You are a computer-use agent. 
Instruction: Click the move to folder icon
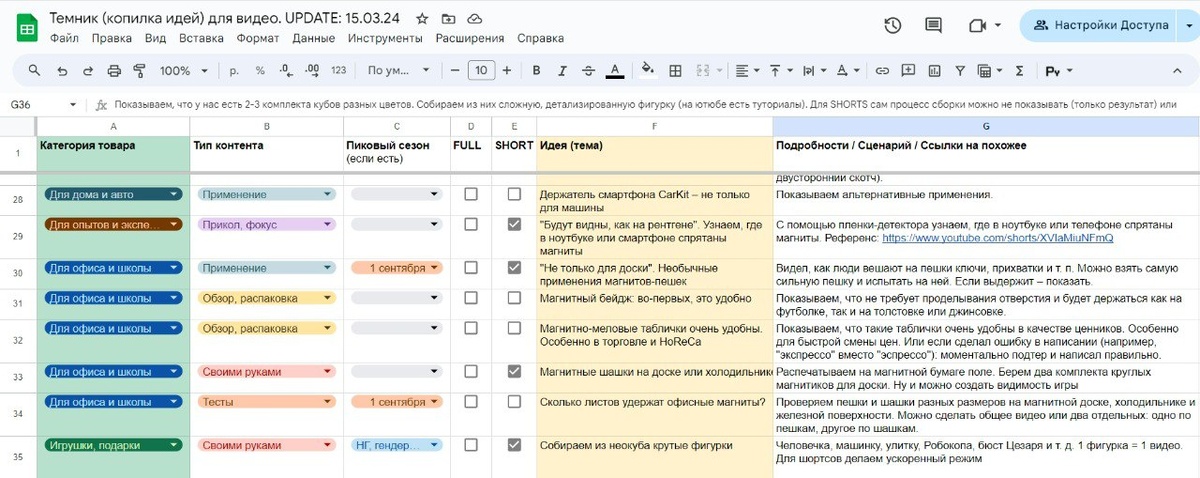coord(448,18)
